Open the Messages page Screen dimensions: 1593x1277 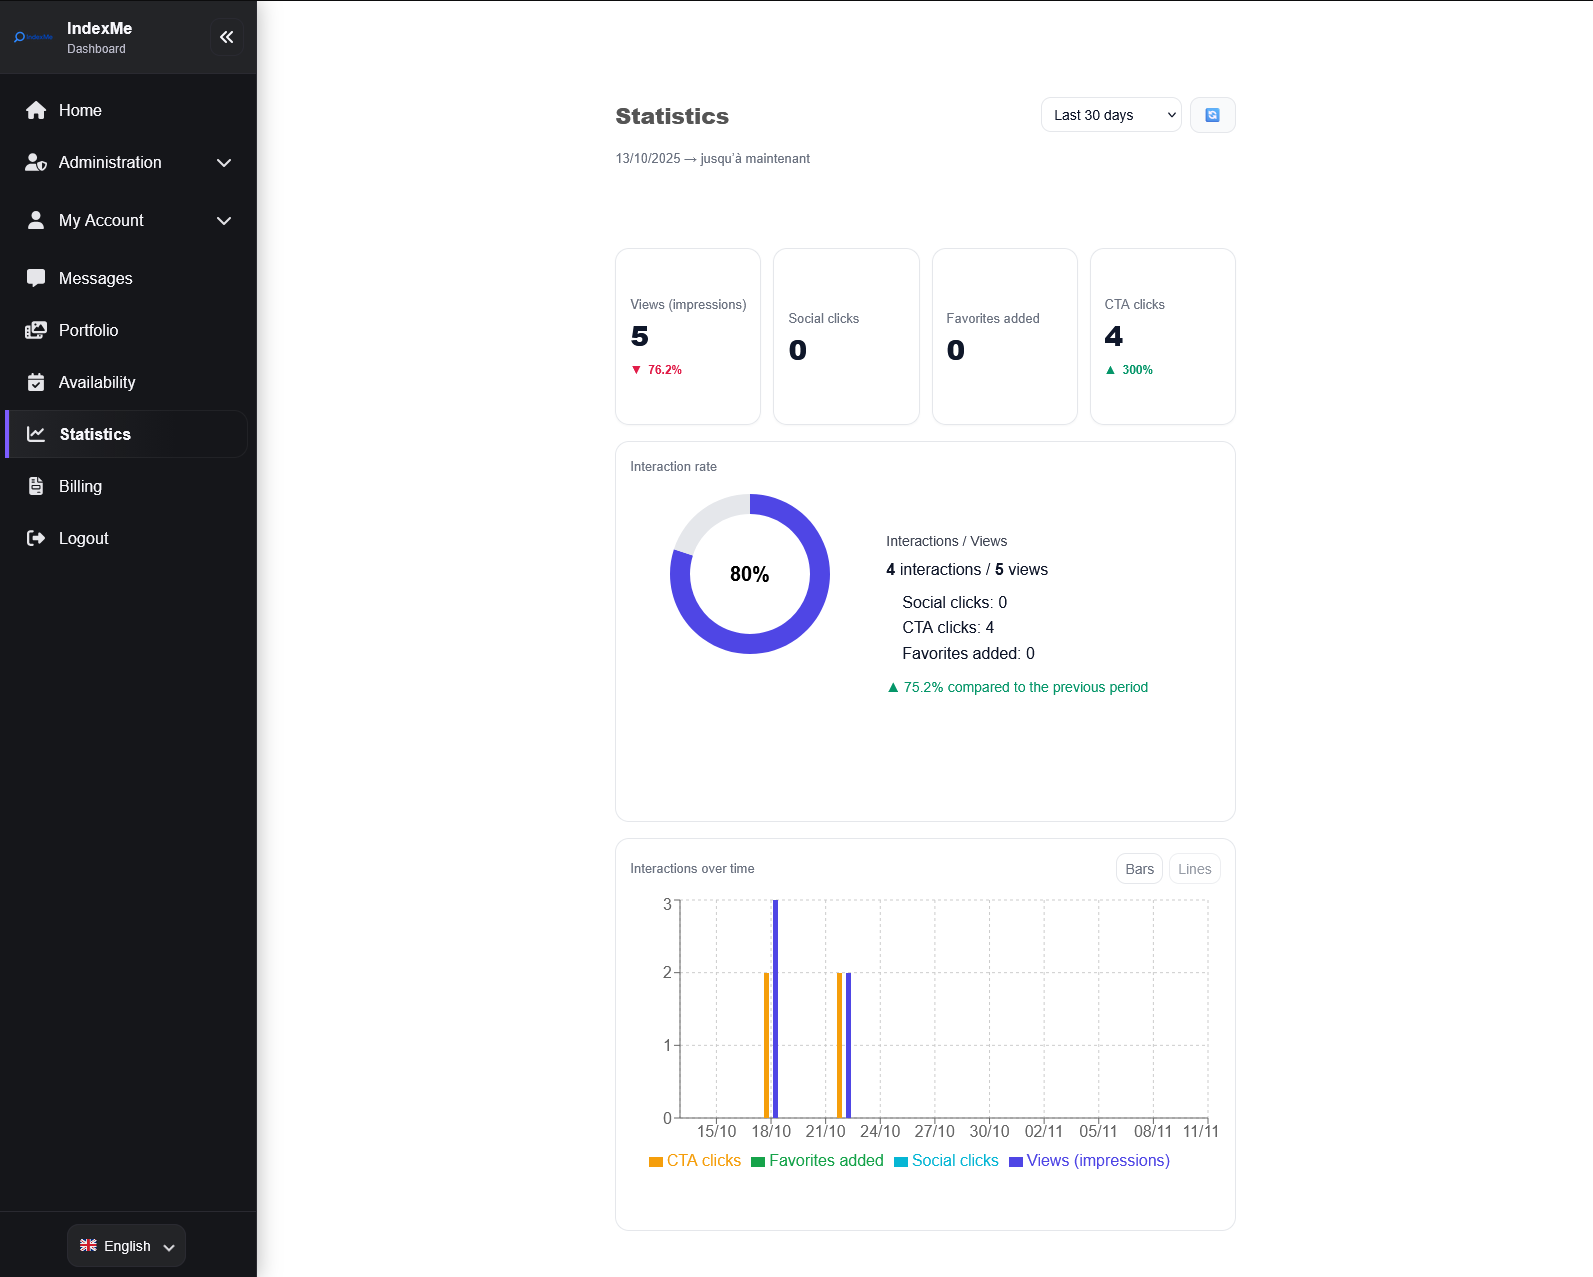[126, 278]
